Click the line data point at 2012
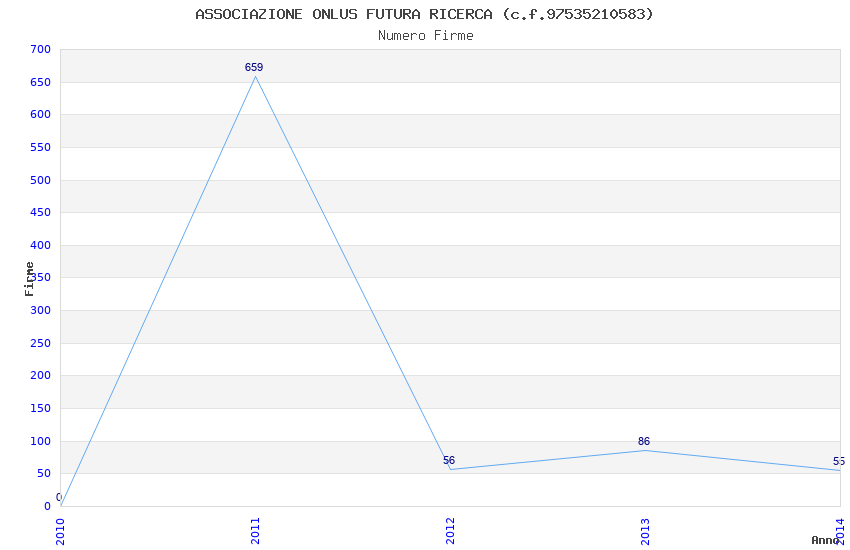 (450, 469)
